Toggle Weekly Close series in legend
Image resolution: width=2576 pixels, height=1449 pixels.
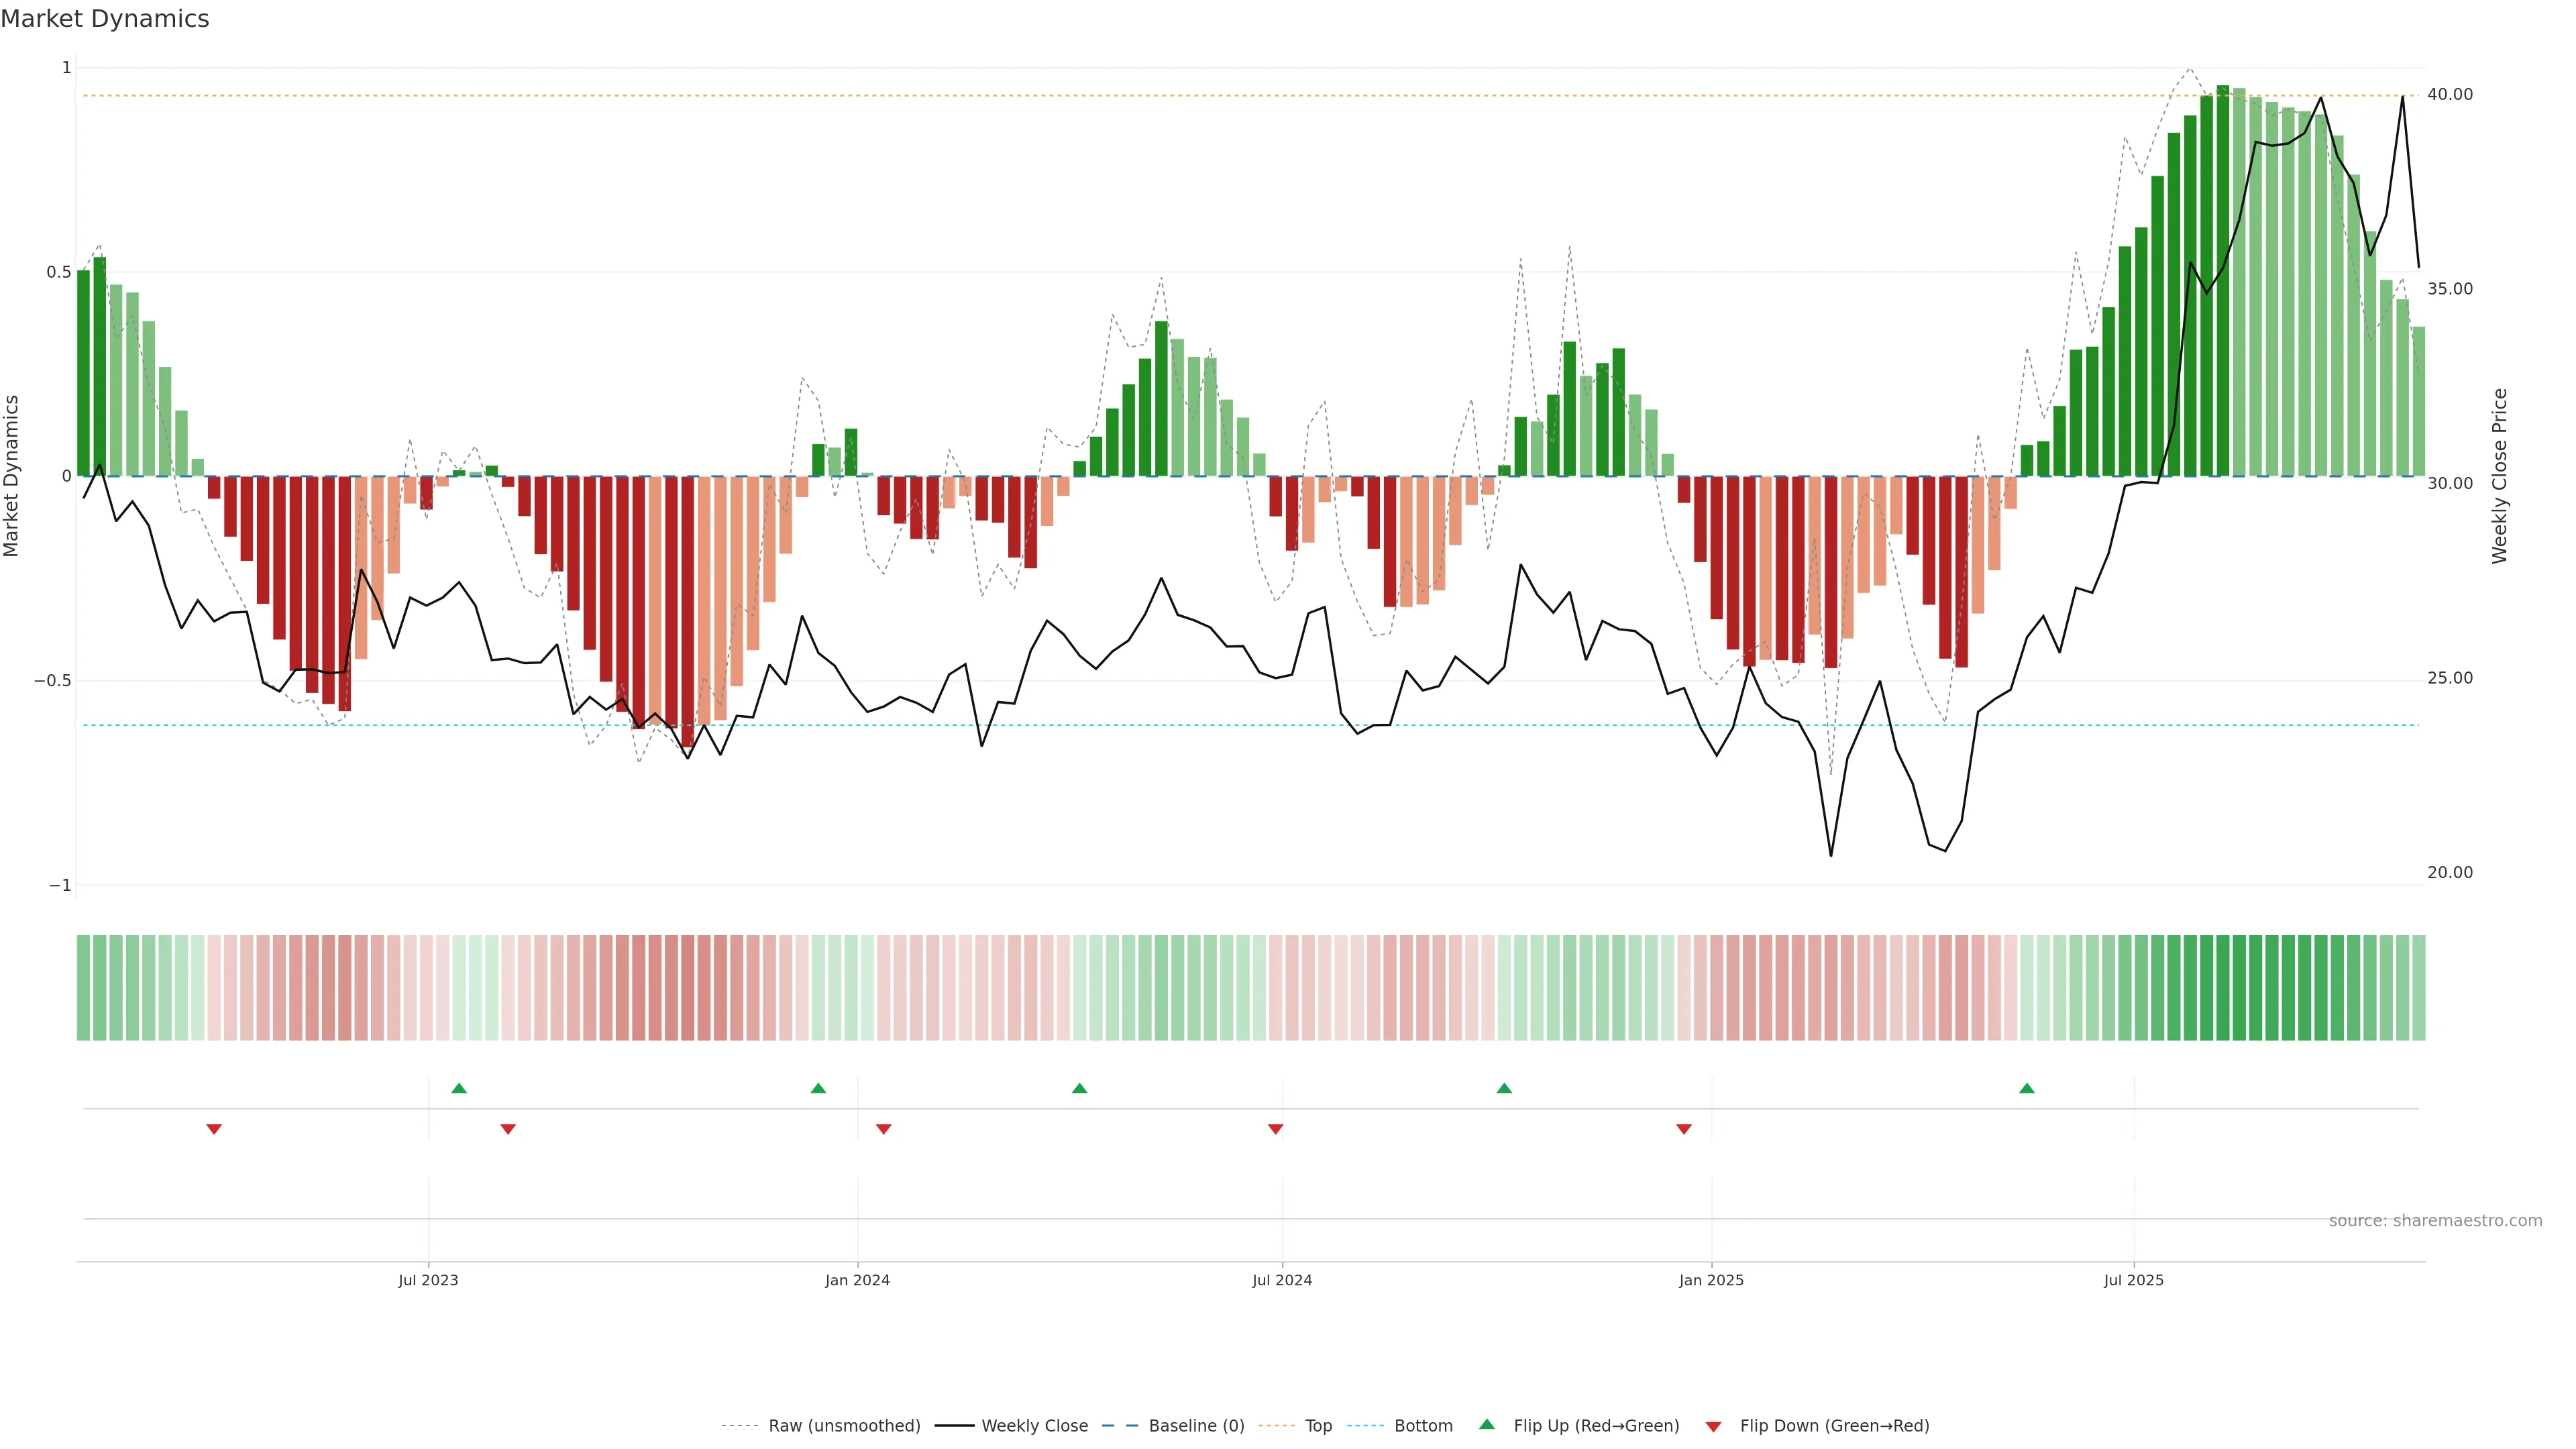(1034, 1426)
